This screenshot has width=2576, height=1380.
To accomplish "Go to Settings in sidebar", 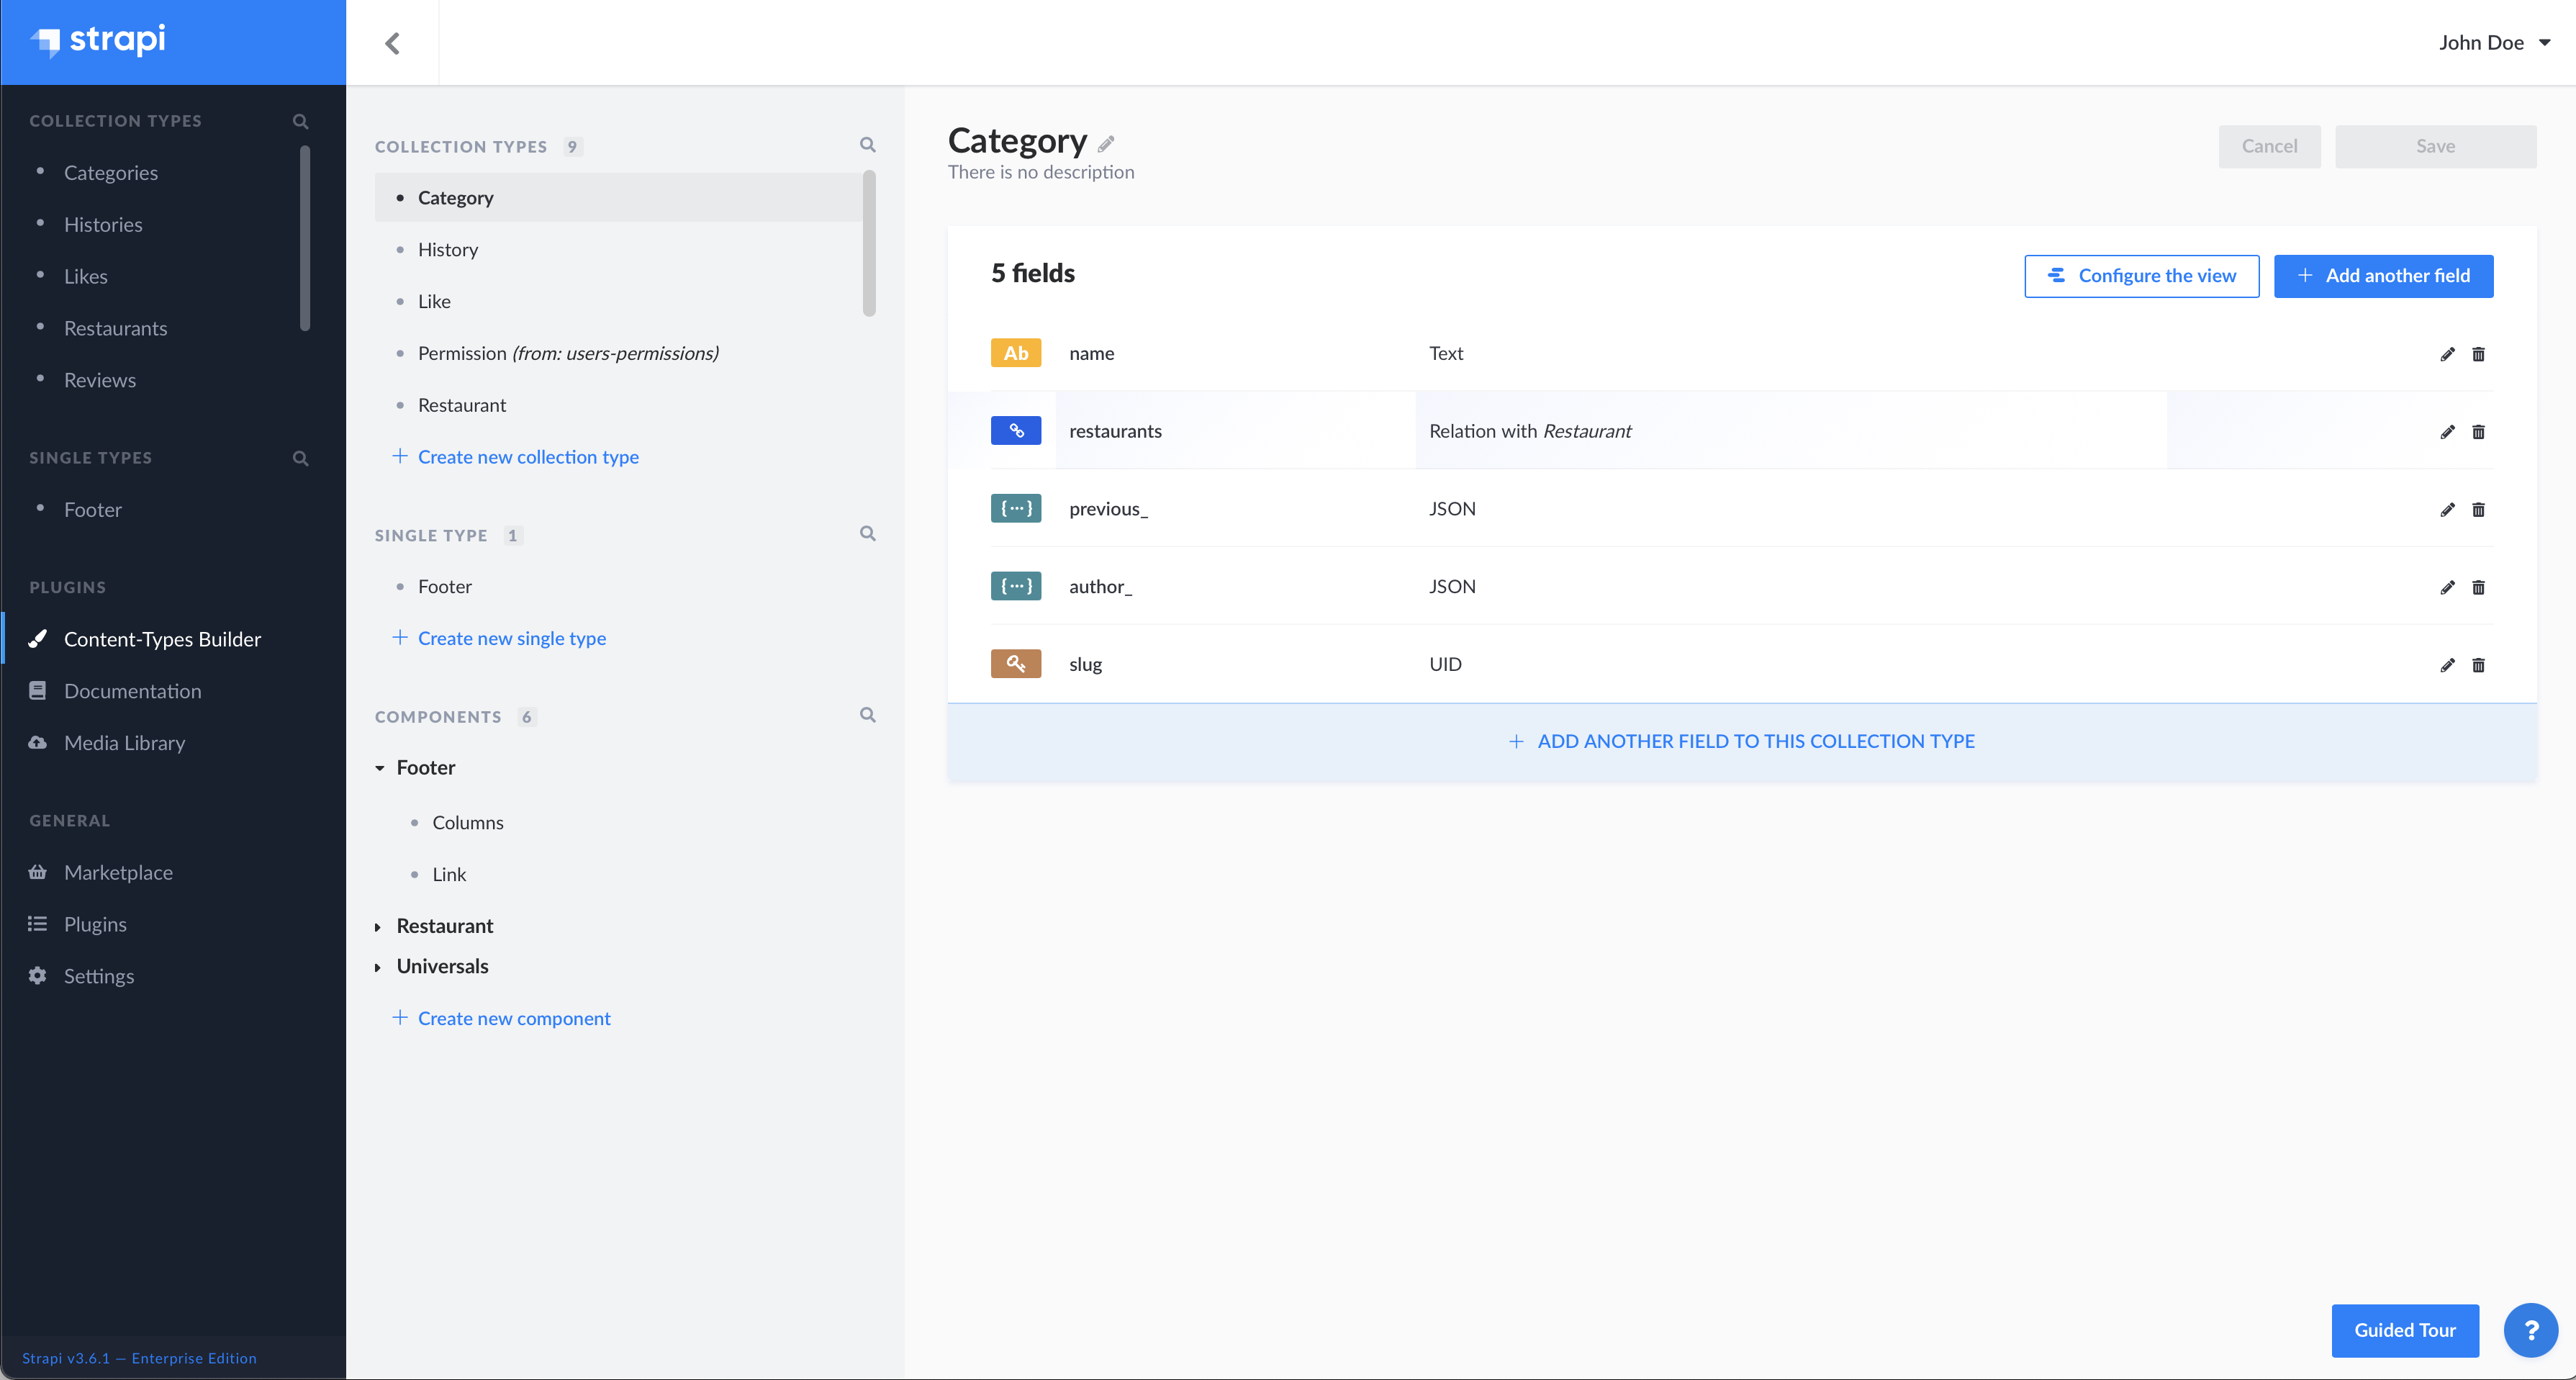I will pyautogui.click(x=98, y=976).
